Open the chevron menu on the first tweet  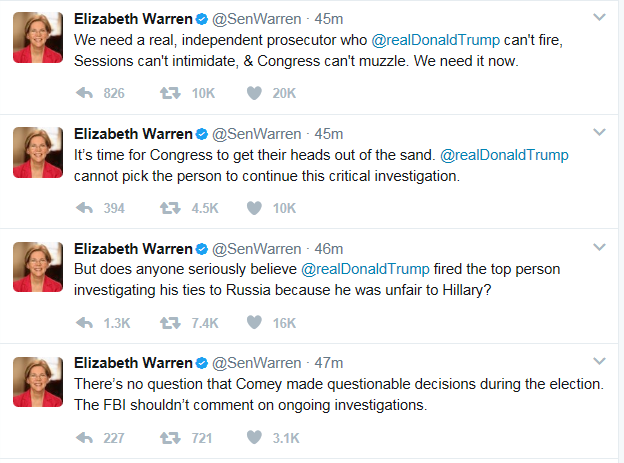tap(599, 17)
